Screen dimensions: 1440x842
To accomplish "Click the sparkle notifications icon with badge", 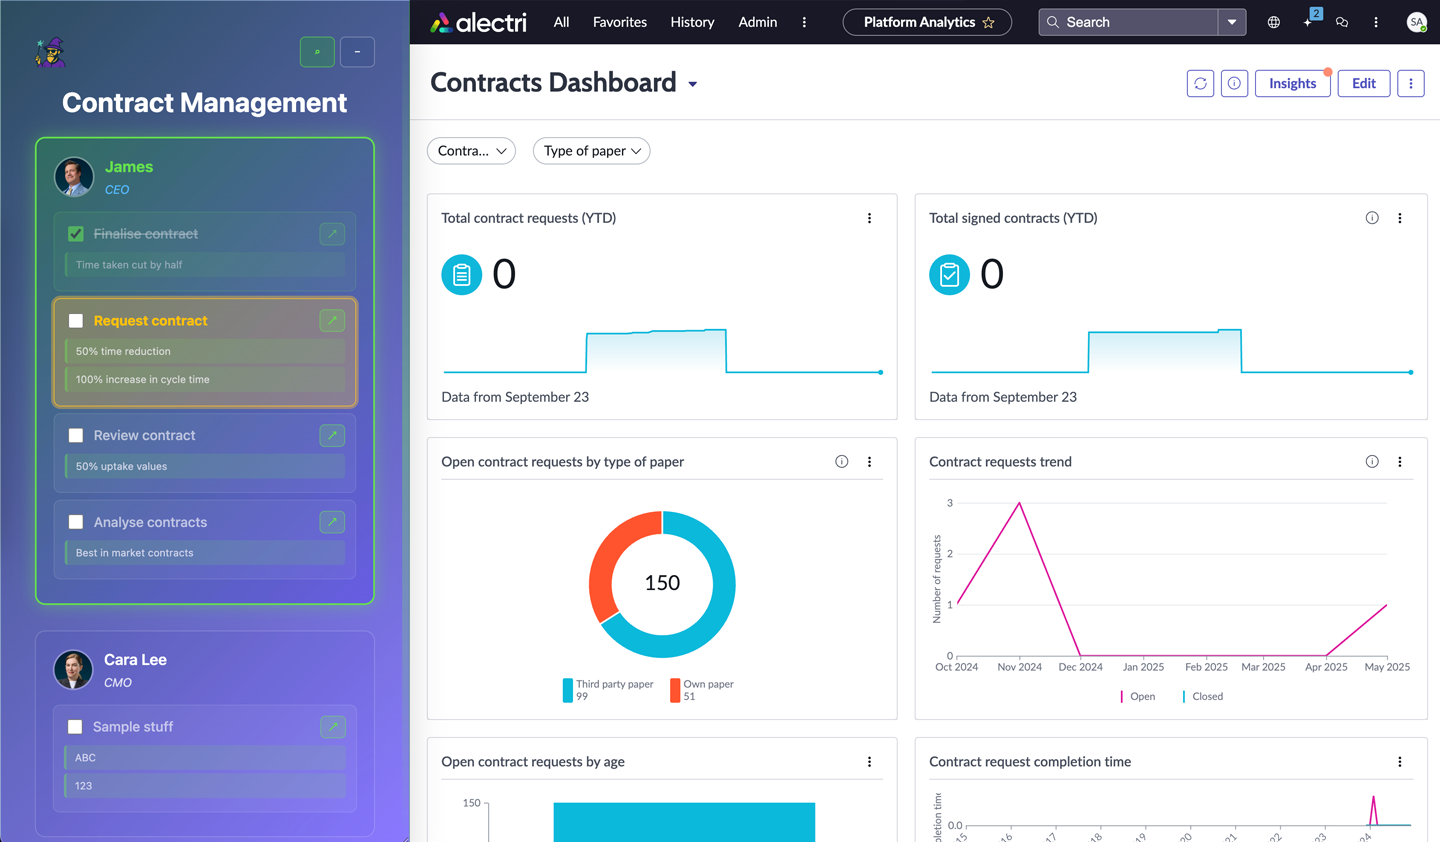I will point(1309,21).
